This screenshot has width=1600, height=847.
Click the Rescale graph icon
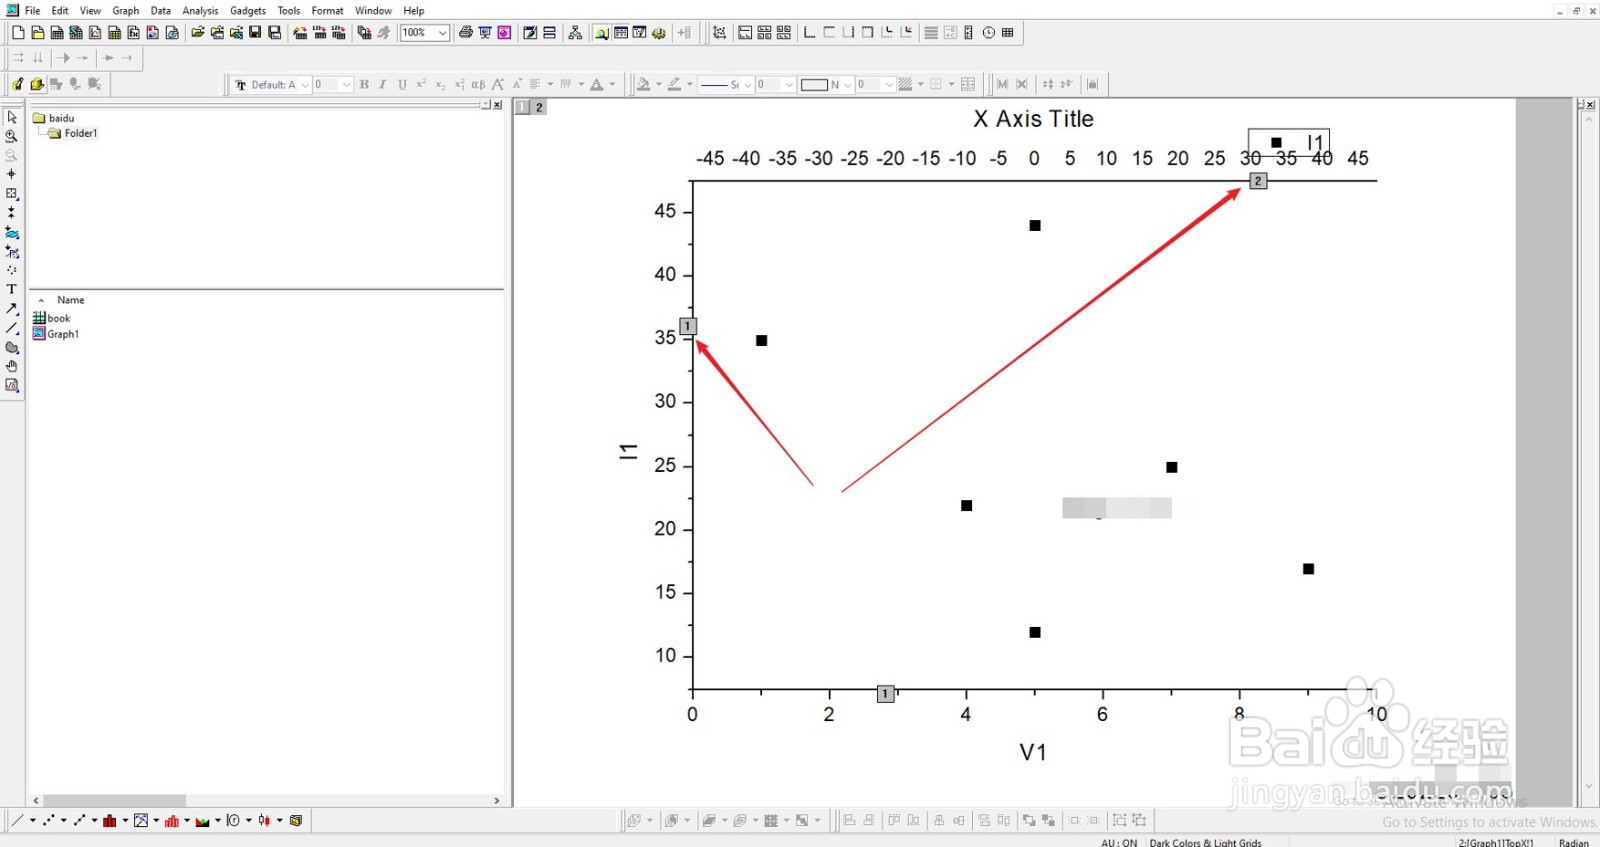719,33
